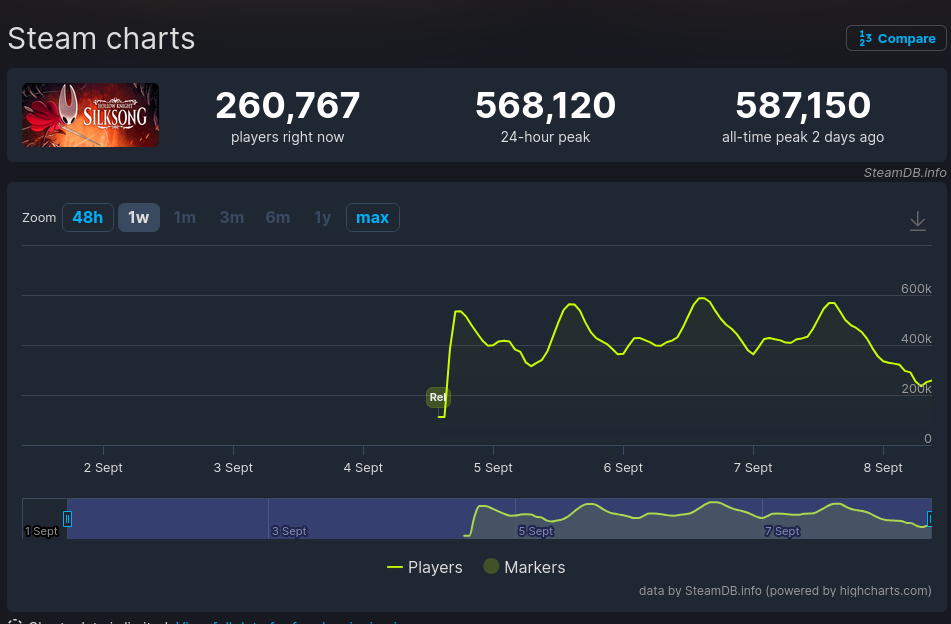951x624 pixels.
Task: Click the navigator's 1 Sept label
Action: pos(41,531)
